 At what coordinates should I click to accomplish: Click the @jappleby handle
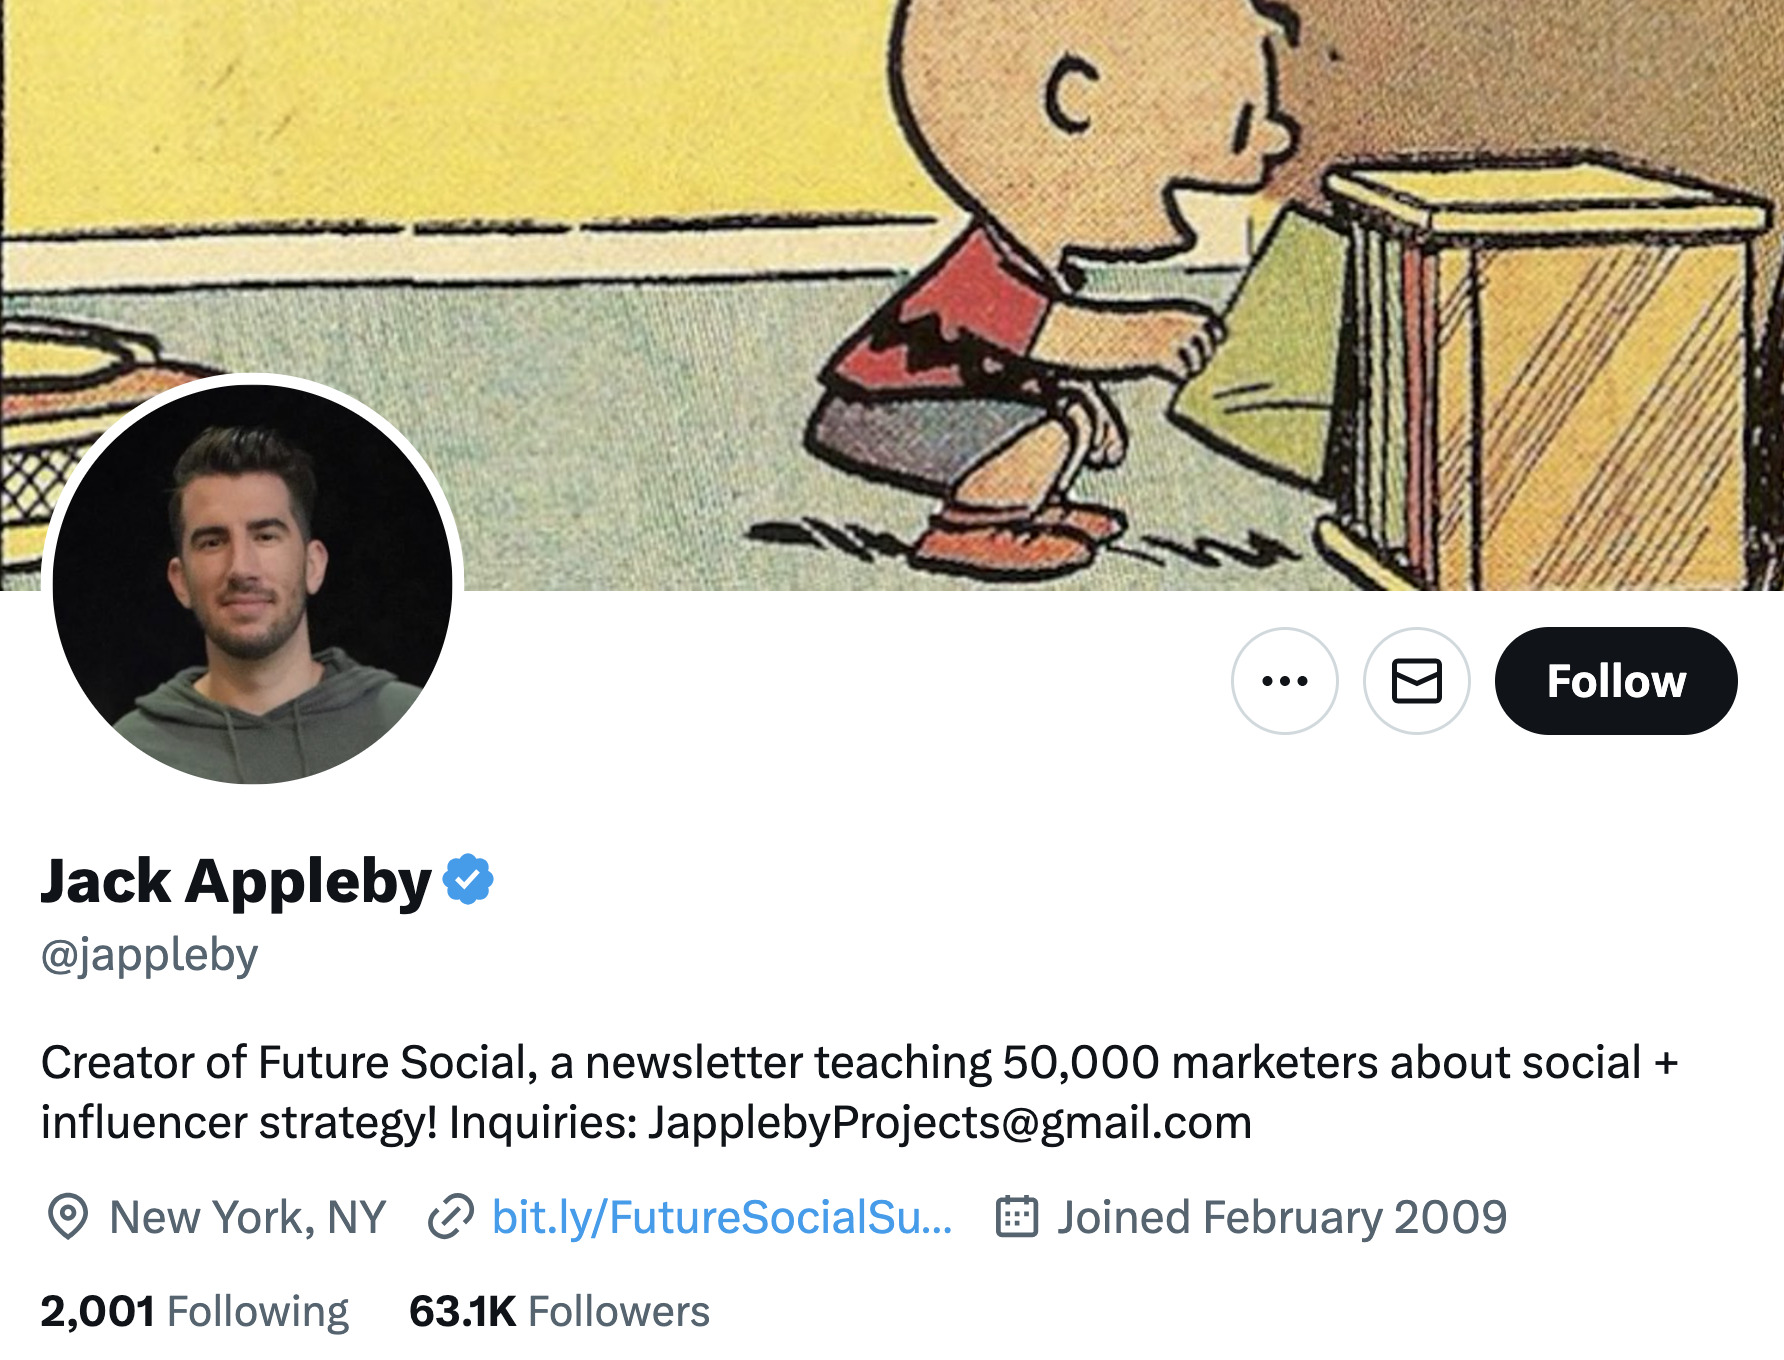pyautogui.click(x=148, y=953)
